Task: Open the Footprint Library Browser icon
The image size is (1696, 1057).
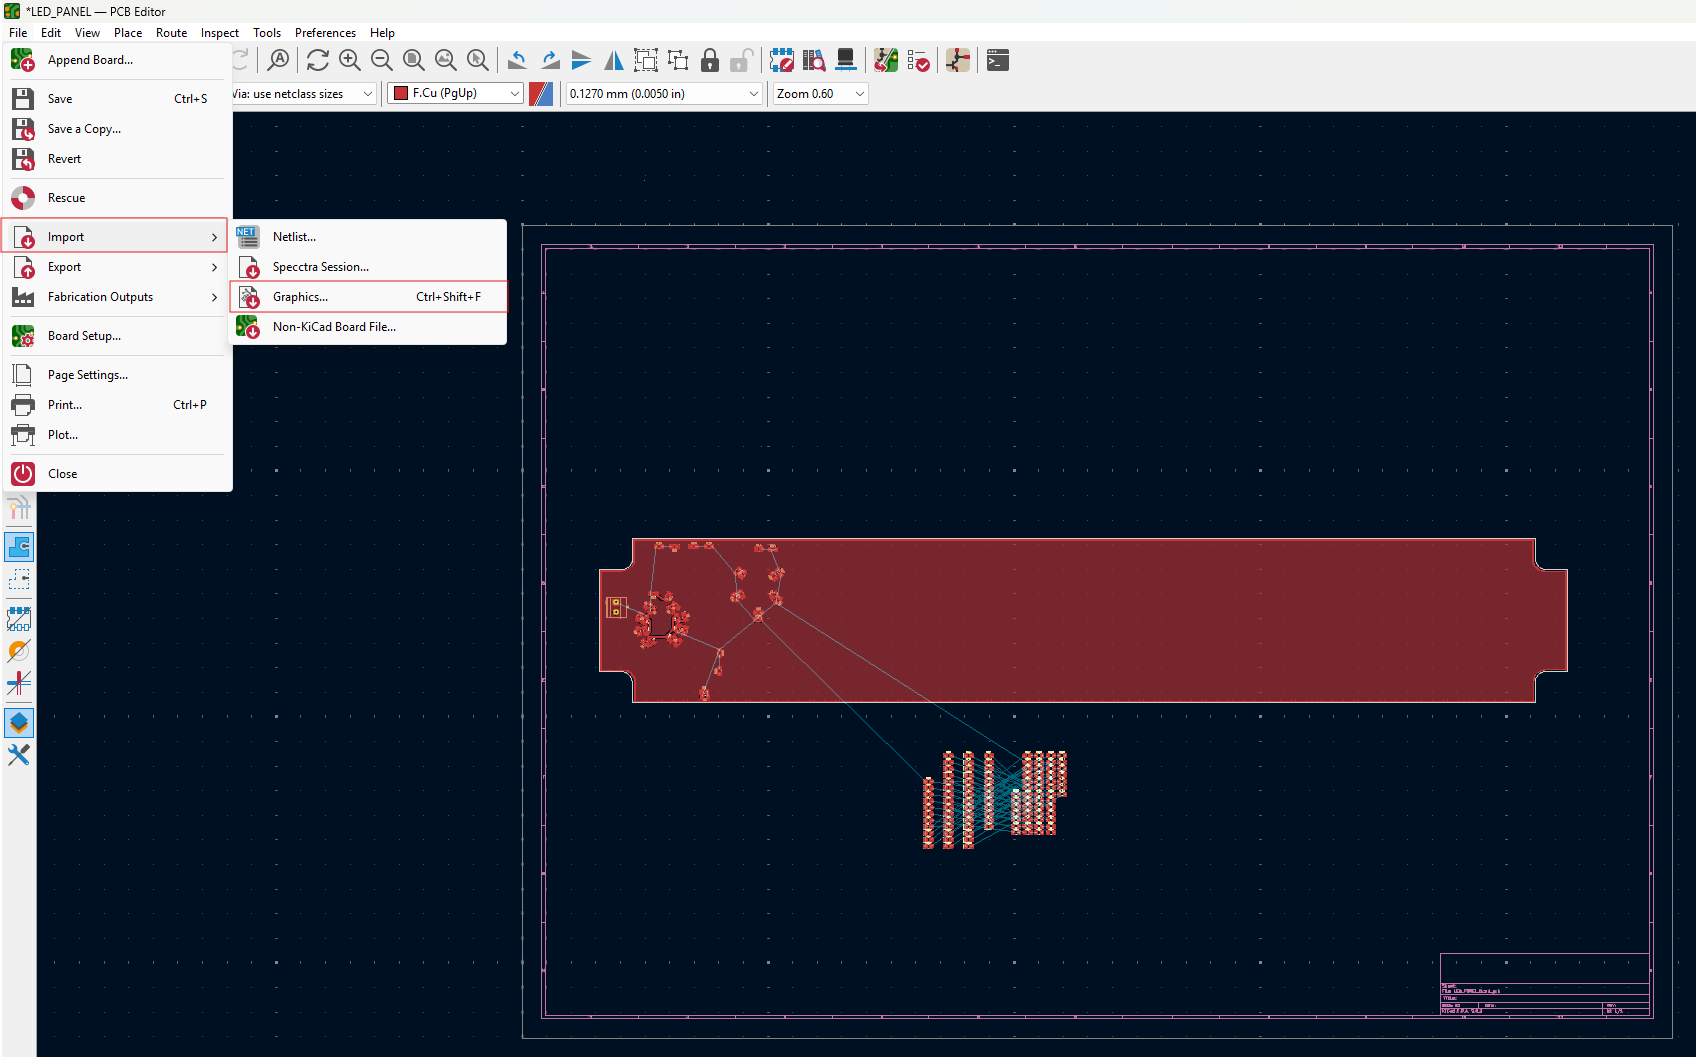Action: pyautogui.click(x=814, y=60)
